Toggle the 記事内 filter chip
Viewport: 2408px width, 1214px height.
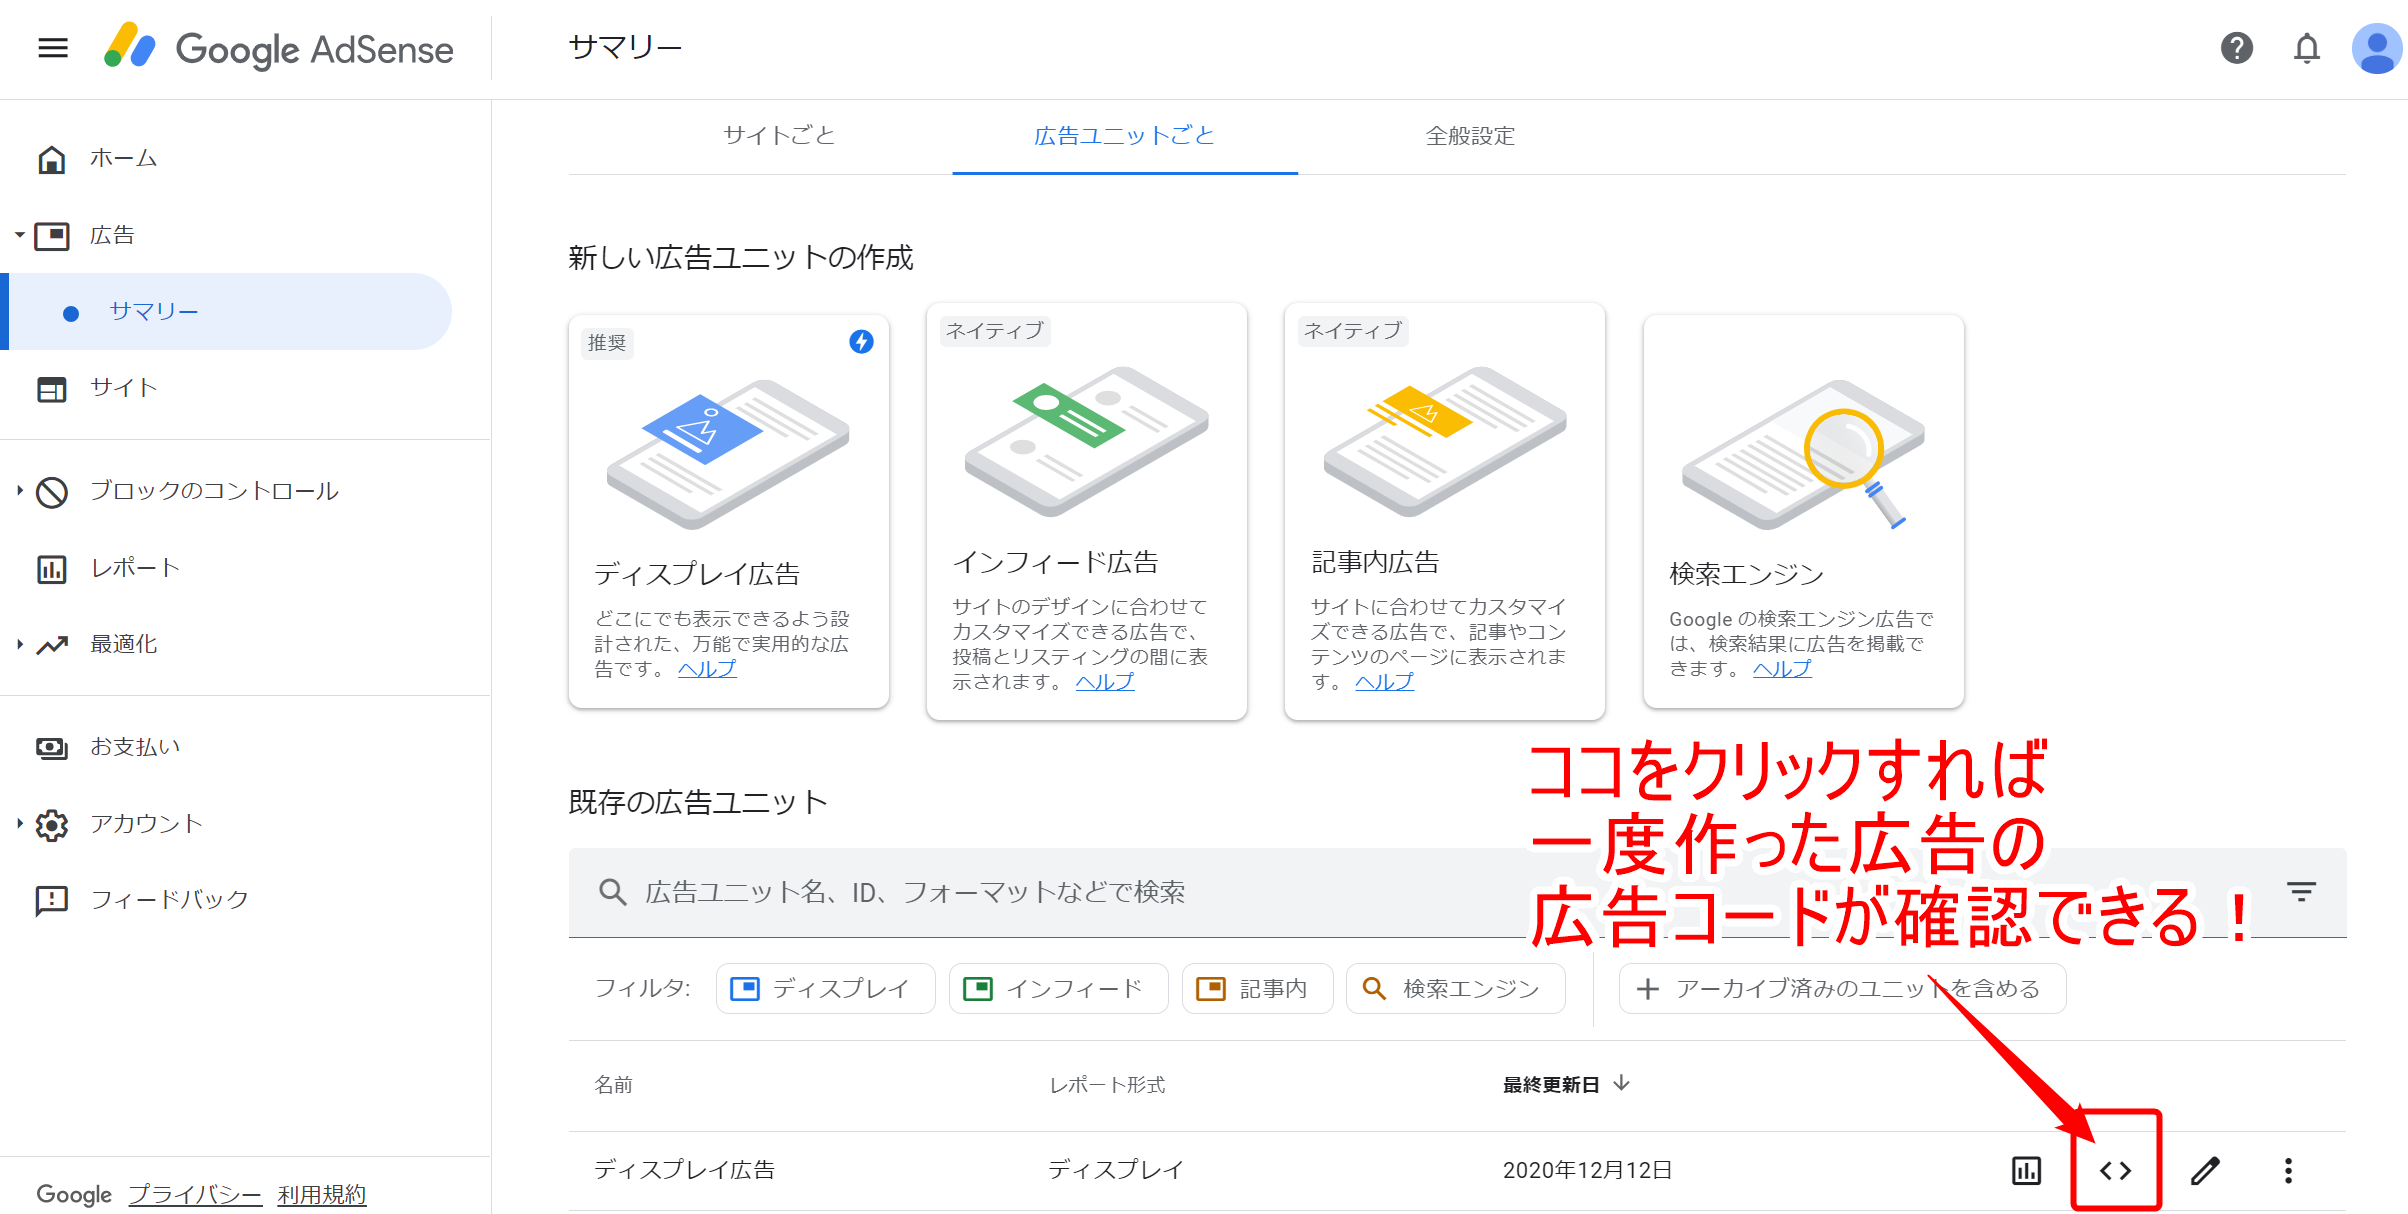[x=1257, y=989]
